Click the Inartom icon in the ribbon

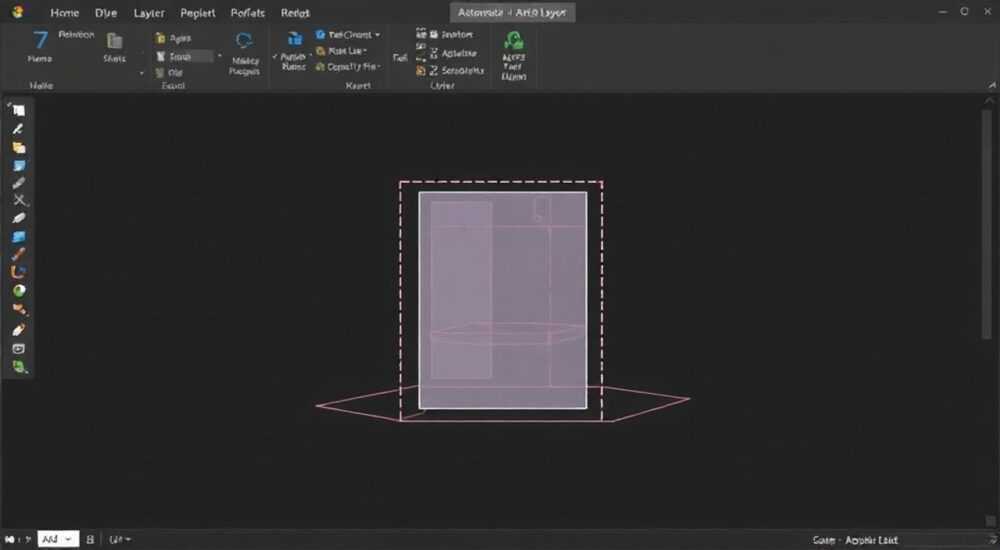pyautogui.click(x=434, y=34)
